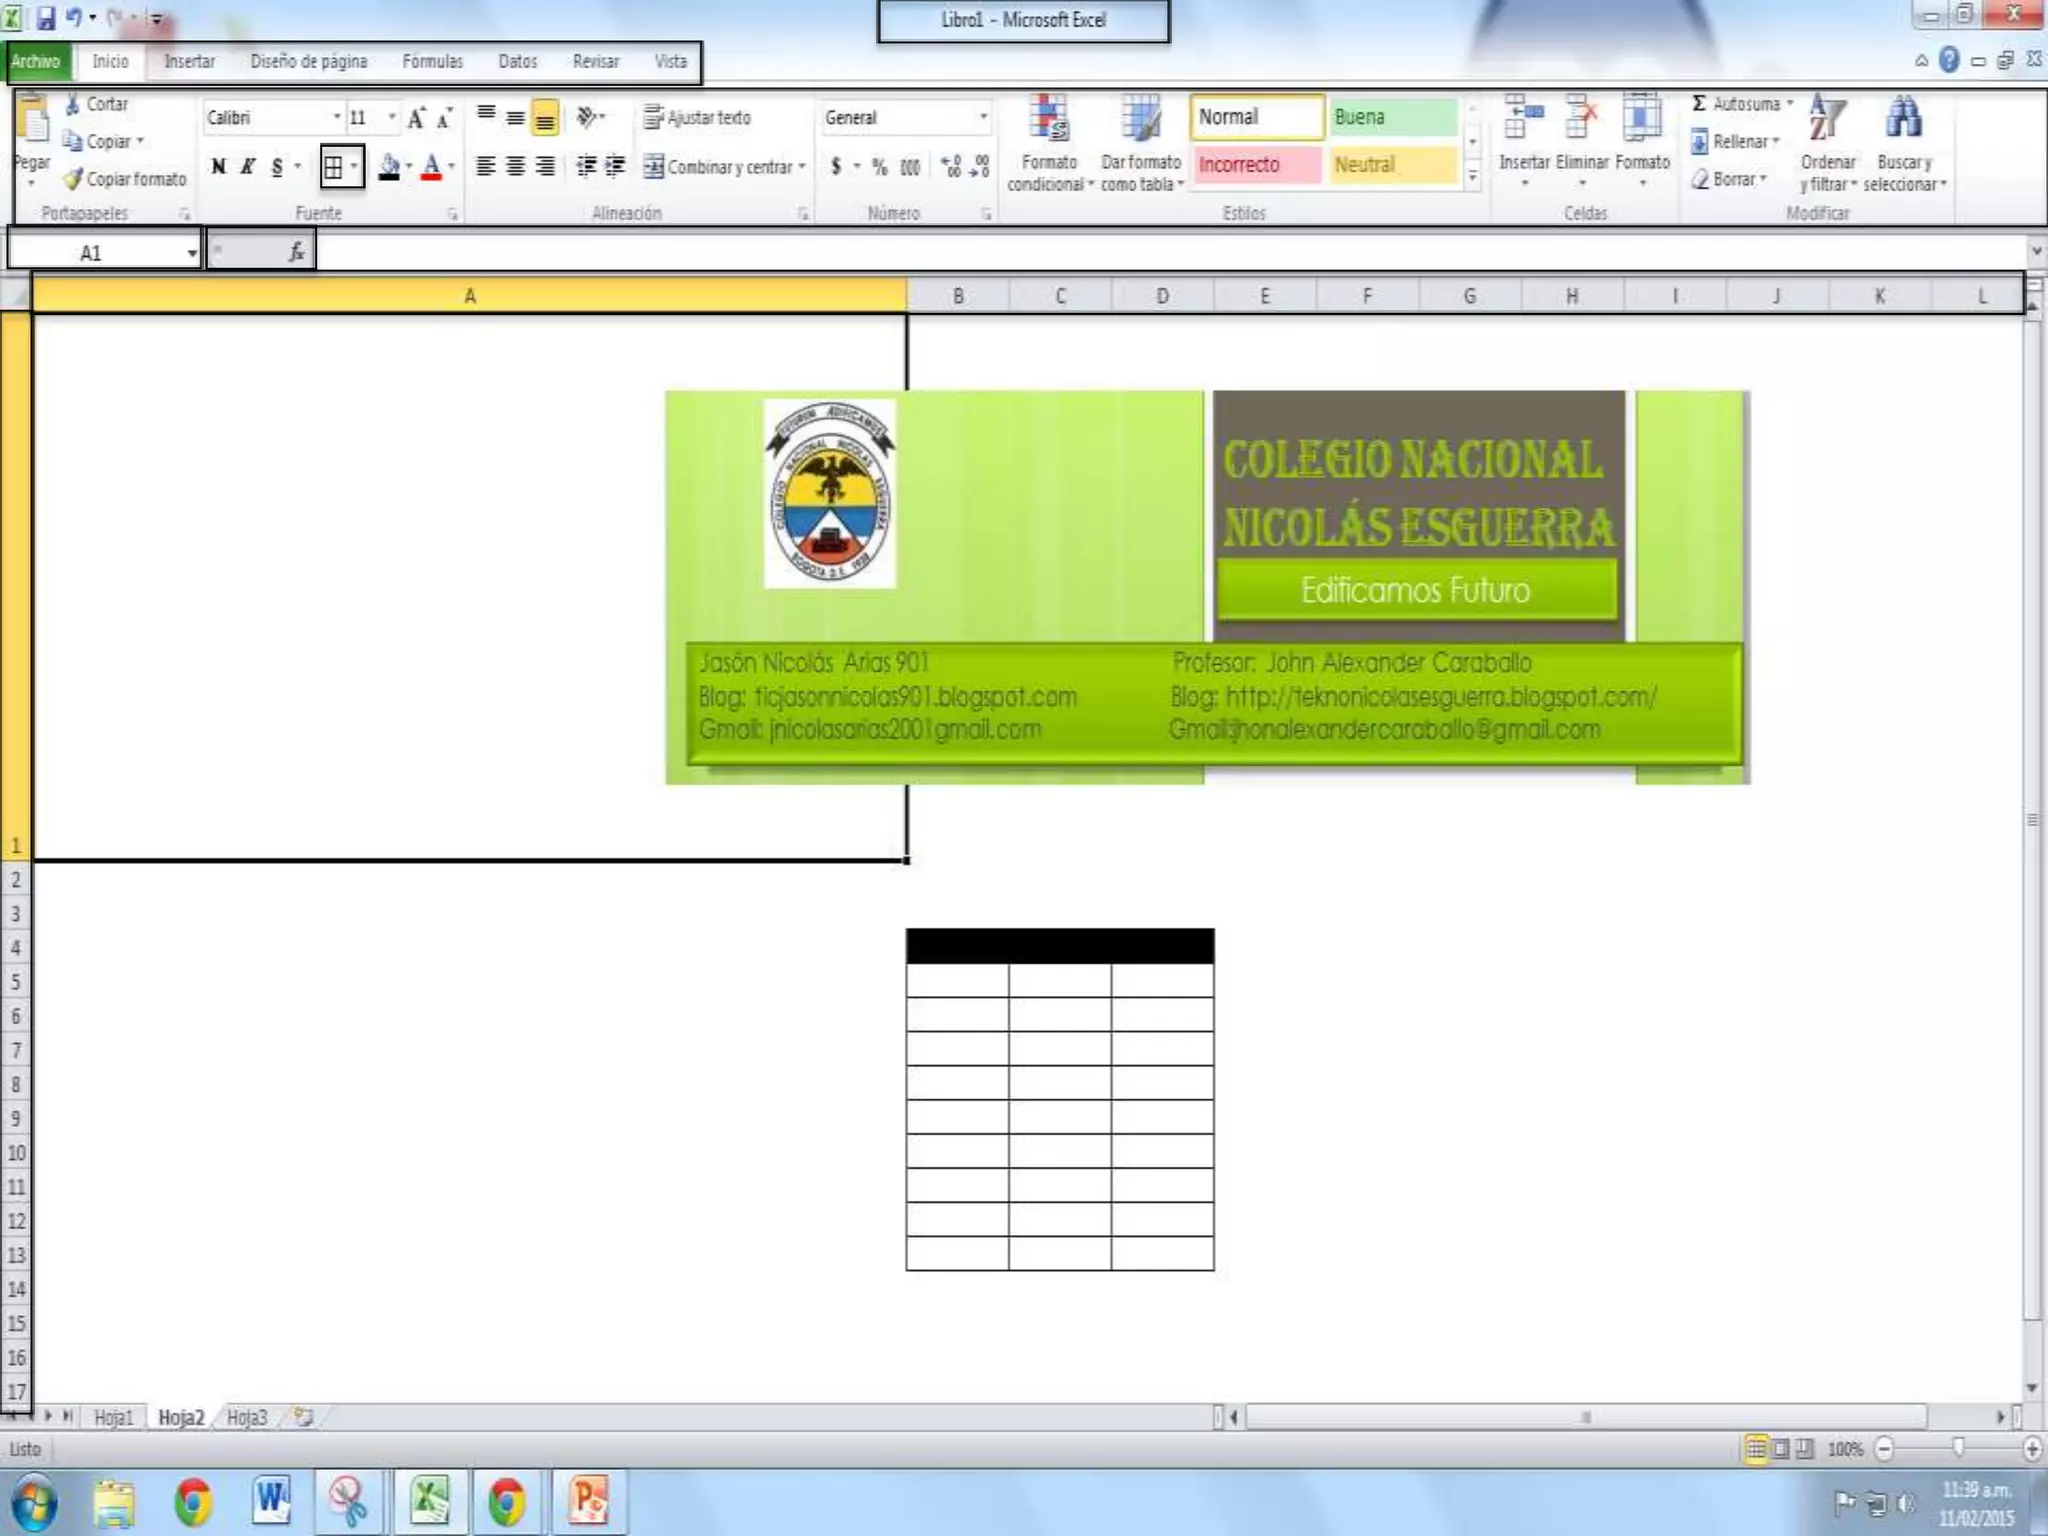Expand the General number format dropdown

click(983, 118)
